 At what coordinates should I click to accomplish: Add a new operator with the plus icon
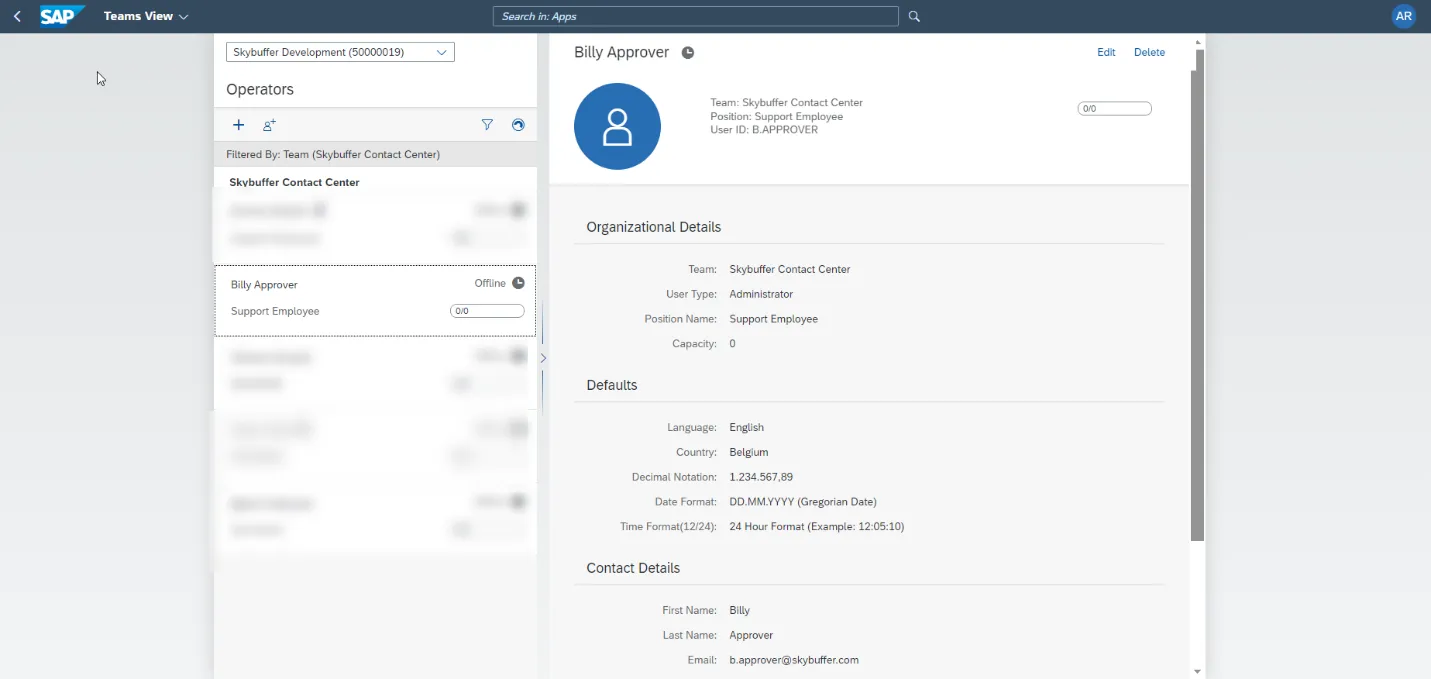pos(238,125)
